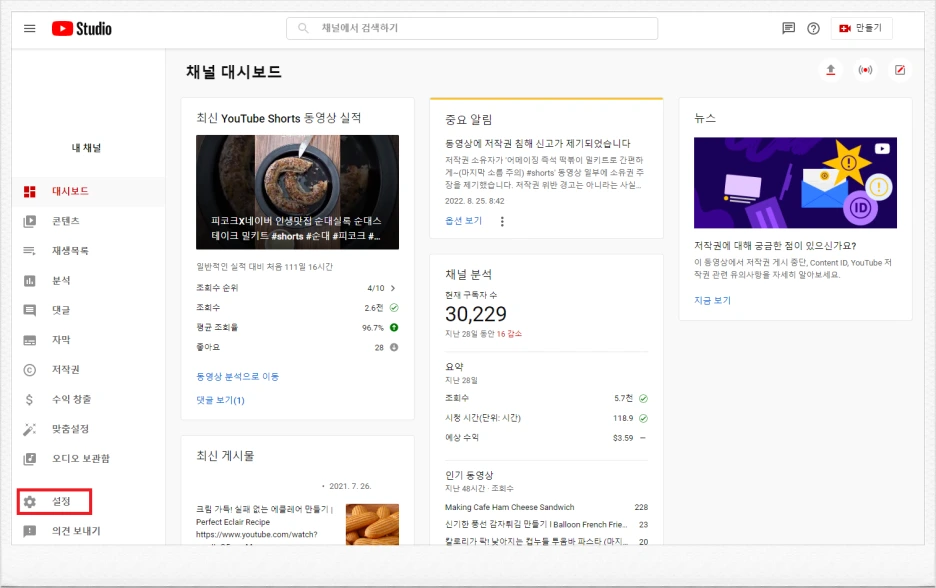Select 재생목록 in the sidebar
Screen dimensions: 936x588
(88, 251)
